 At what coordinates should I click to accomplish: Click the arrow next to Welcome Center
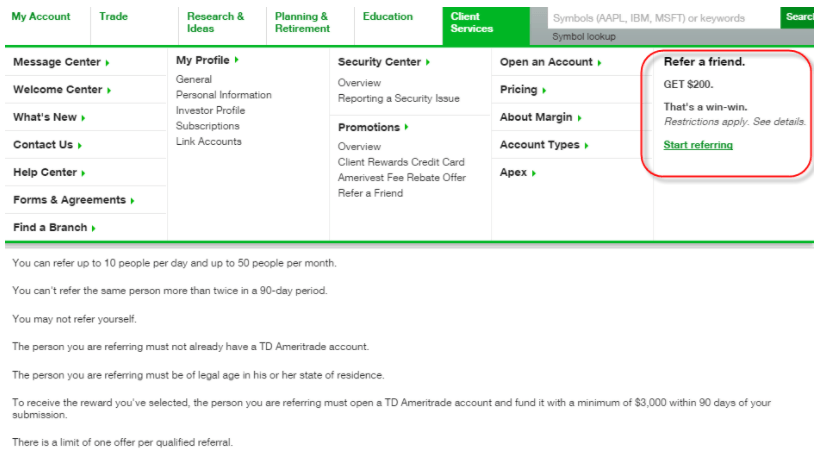click(x=109, y=91)
